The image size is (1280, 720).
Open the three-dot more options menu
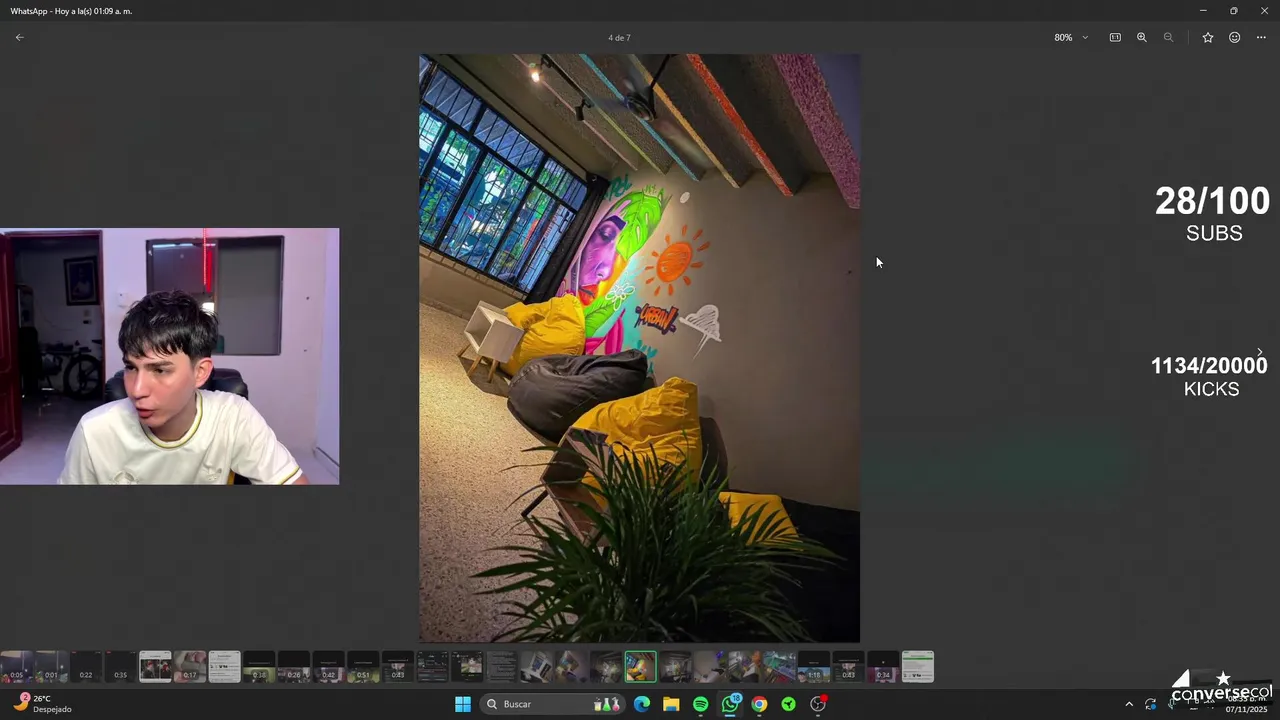pyautogui.click(x=1261, y=37)
